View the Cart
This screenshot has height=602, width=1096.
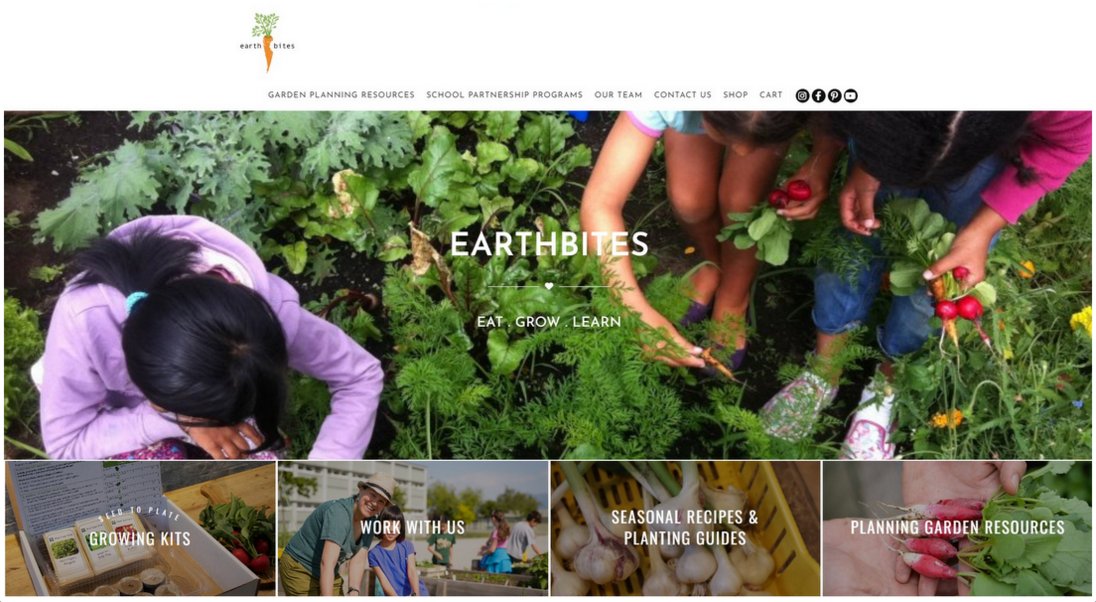(x=771, y=95)
